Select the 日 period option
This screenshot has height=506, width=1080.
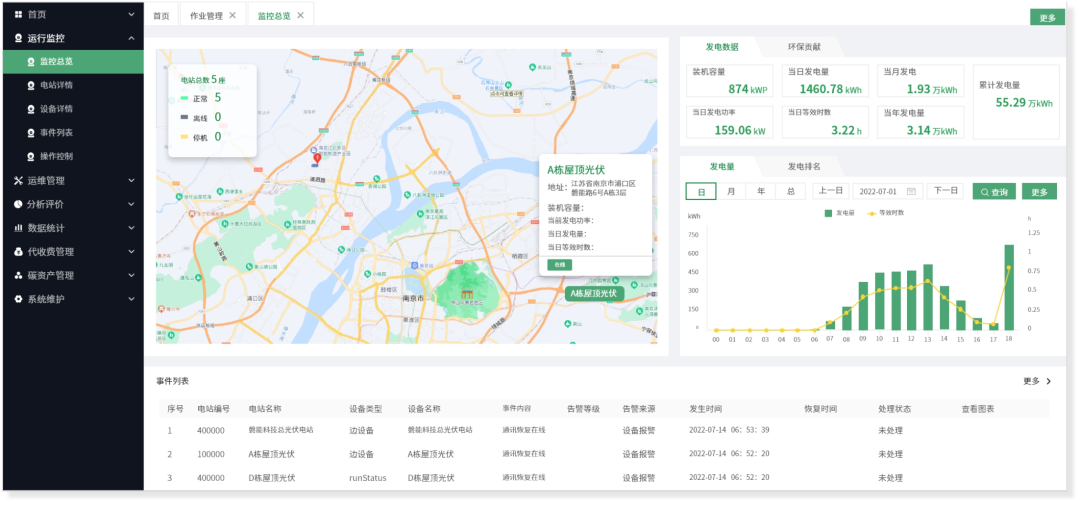[x=701, y=191]
